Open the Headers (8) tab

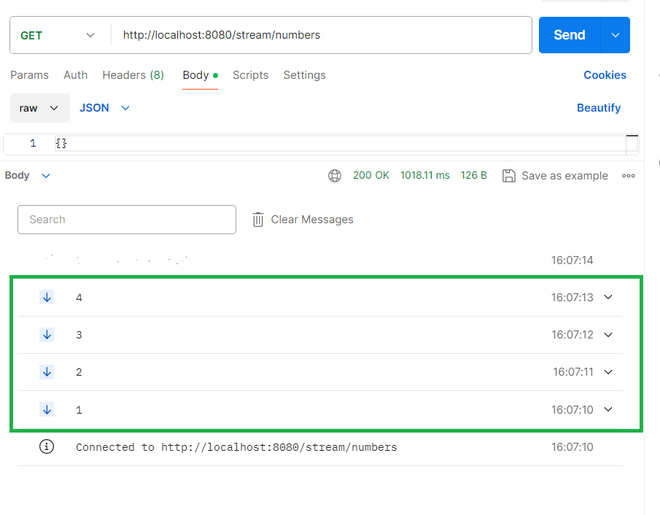(133, 75)
